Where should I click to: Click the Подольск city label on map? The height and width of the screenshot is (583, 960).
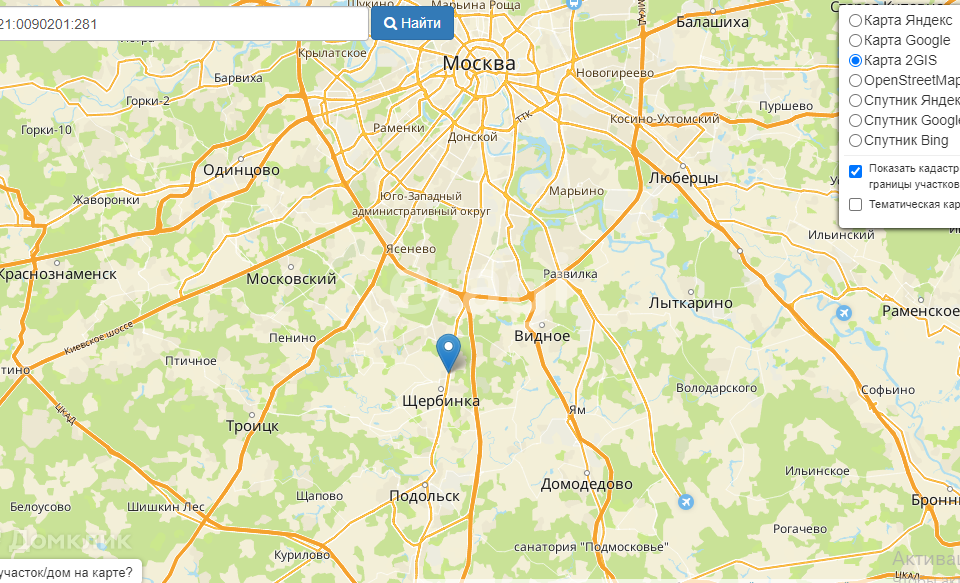point(425,495)
